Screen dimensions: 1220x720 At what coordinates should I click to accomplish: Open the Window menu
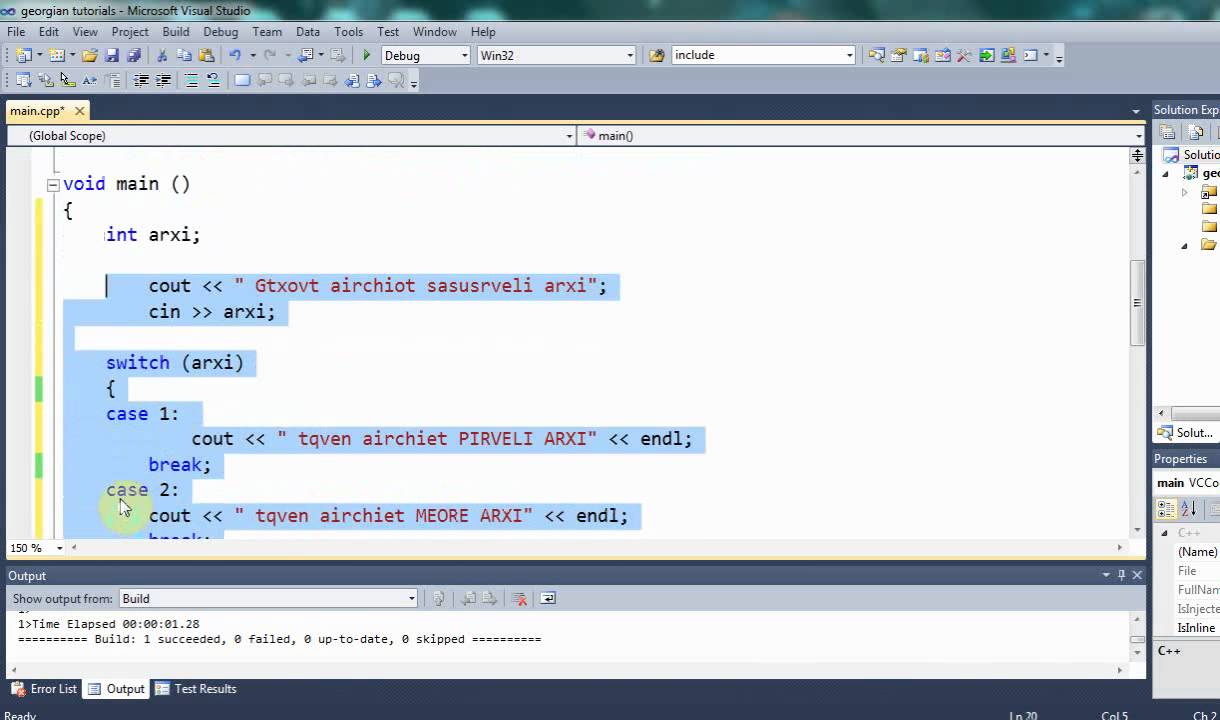pos(435,32)
